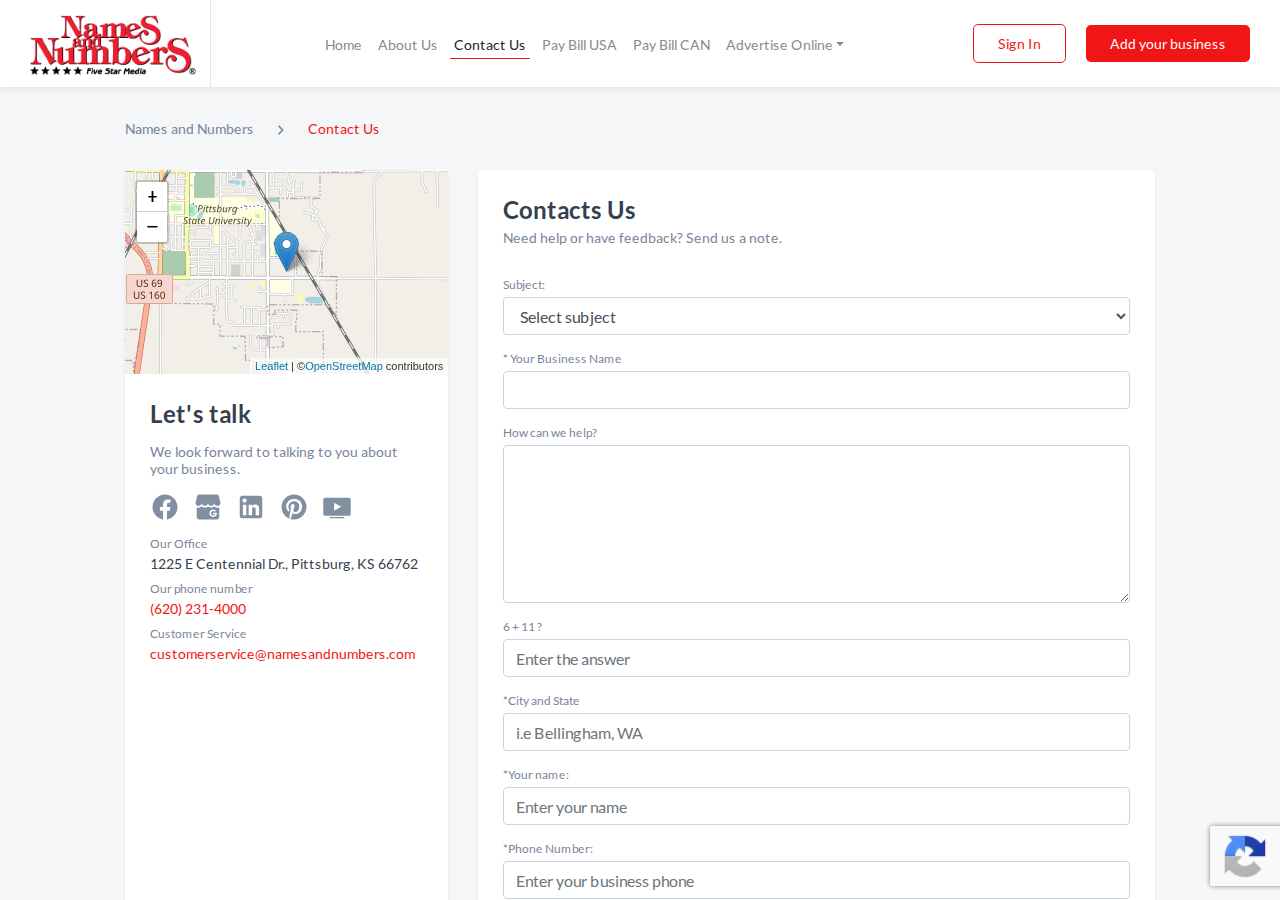Go to the Home page
The width and height of the screenshot is (1280, 900).
[x=343, y=45]
